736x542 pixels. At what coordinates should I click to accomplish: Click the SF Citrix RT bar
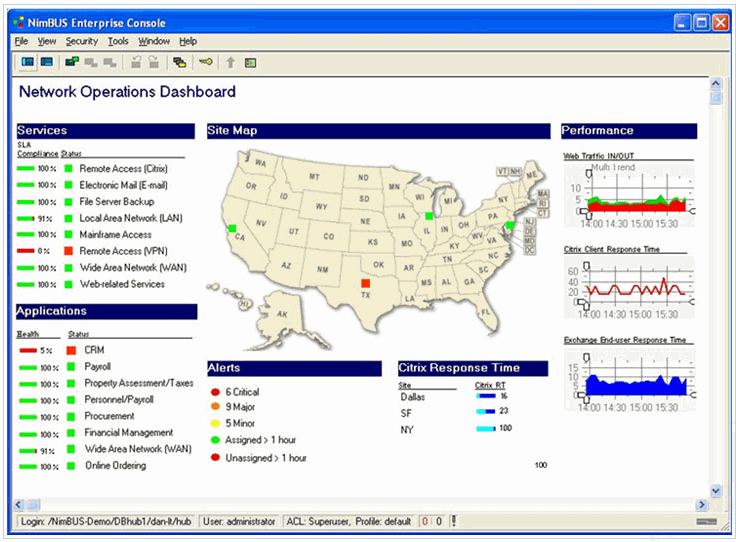tap(486, 412)
